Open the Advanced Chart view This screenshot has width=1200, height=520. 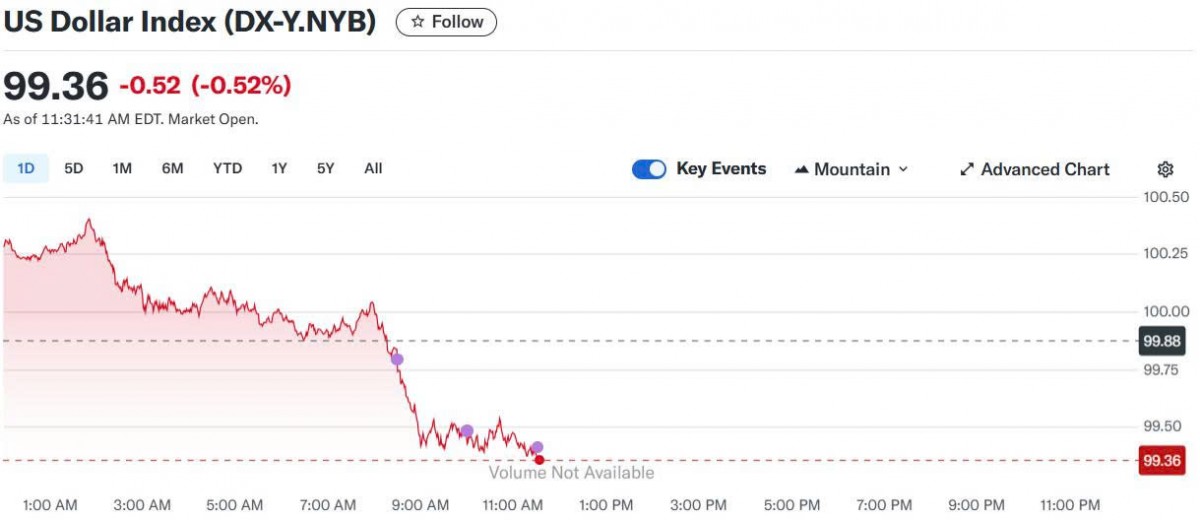(x=1034, y=169)
